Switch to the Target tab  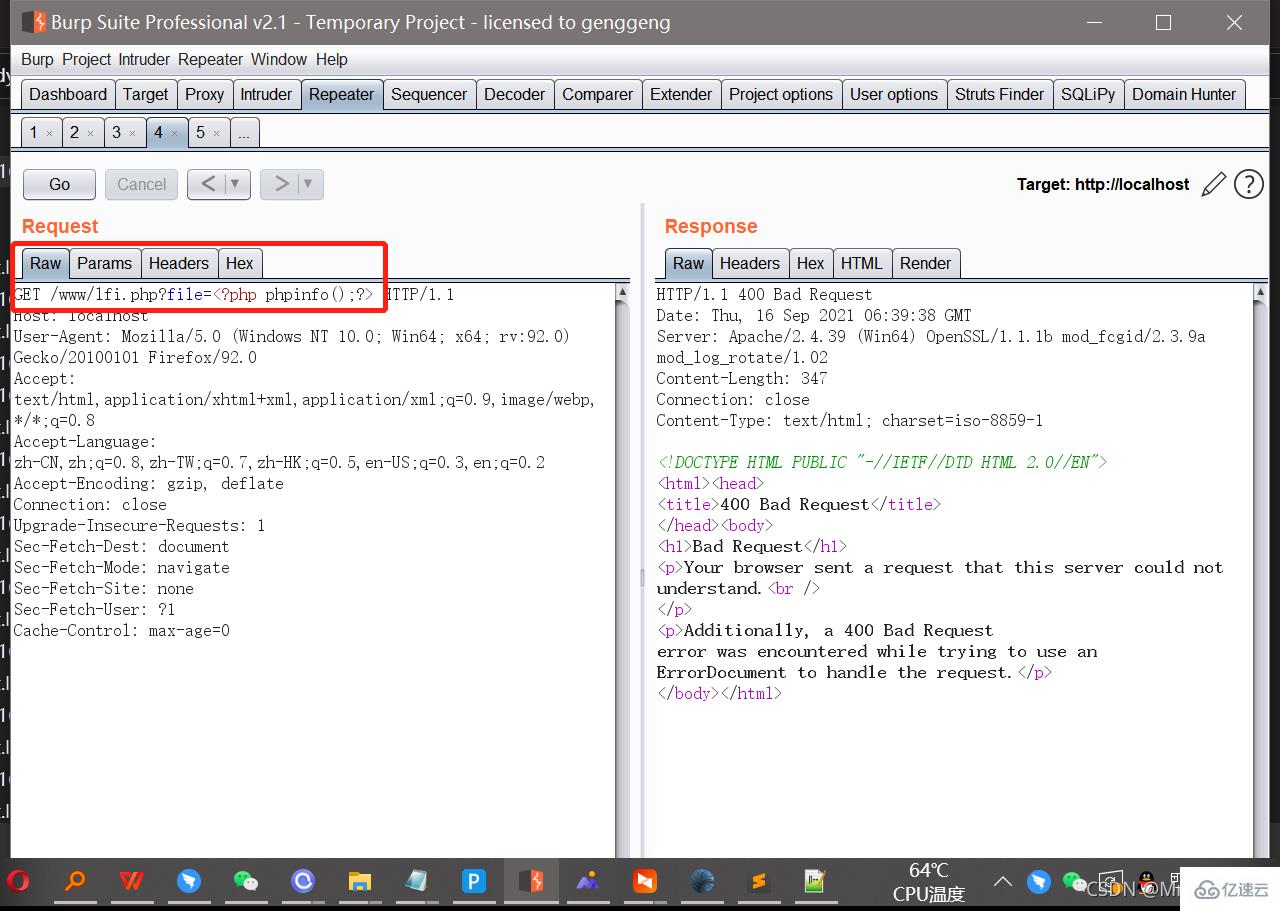click(145, 94)
